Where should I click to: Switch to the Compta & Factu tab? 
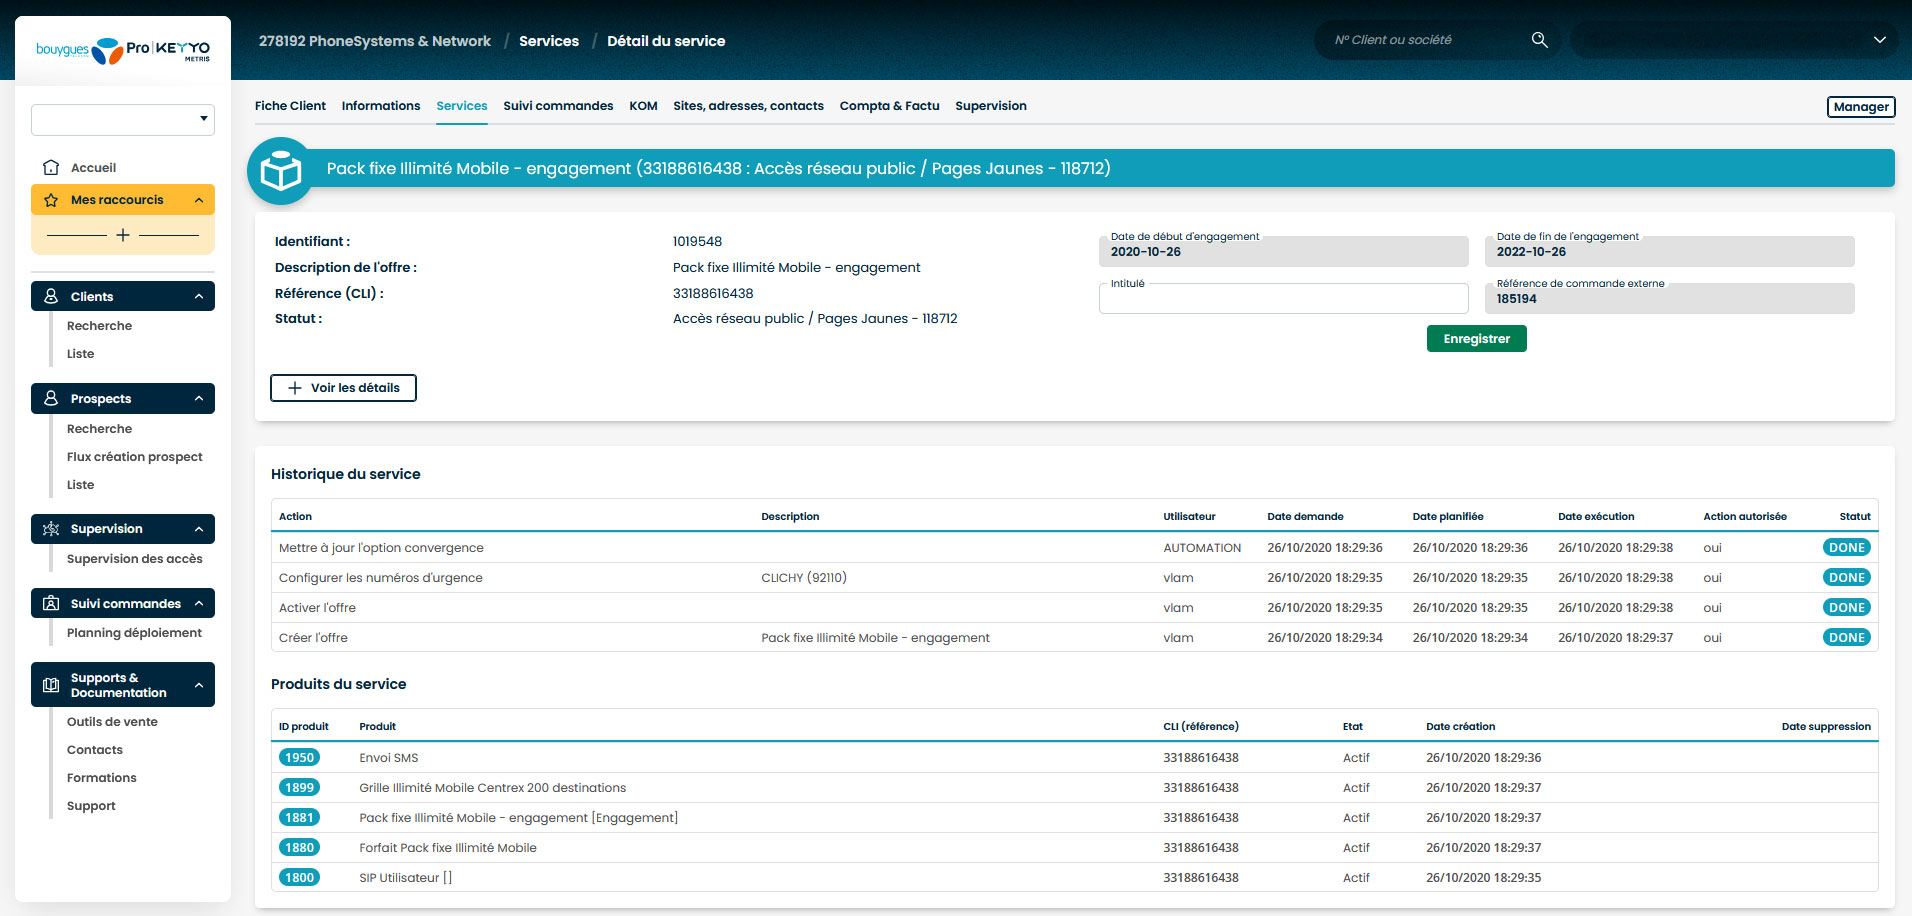[889, 106]
